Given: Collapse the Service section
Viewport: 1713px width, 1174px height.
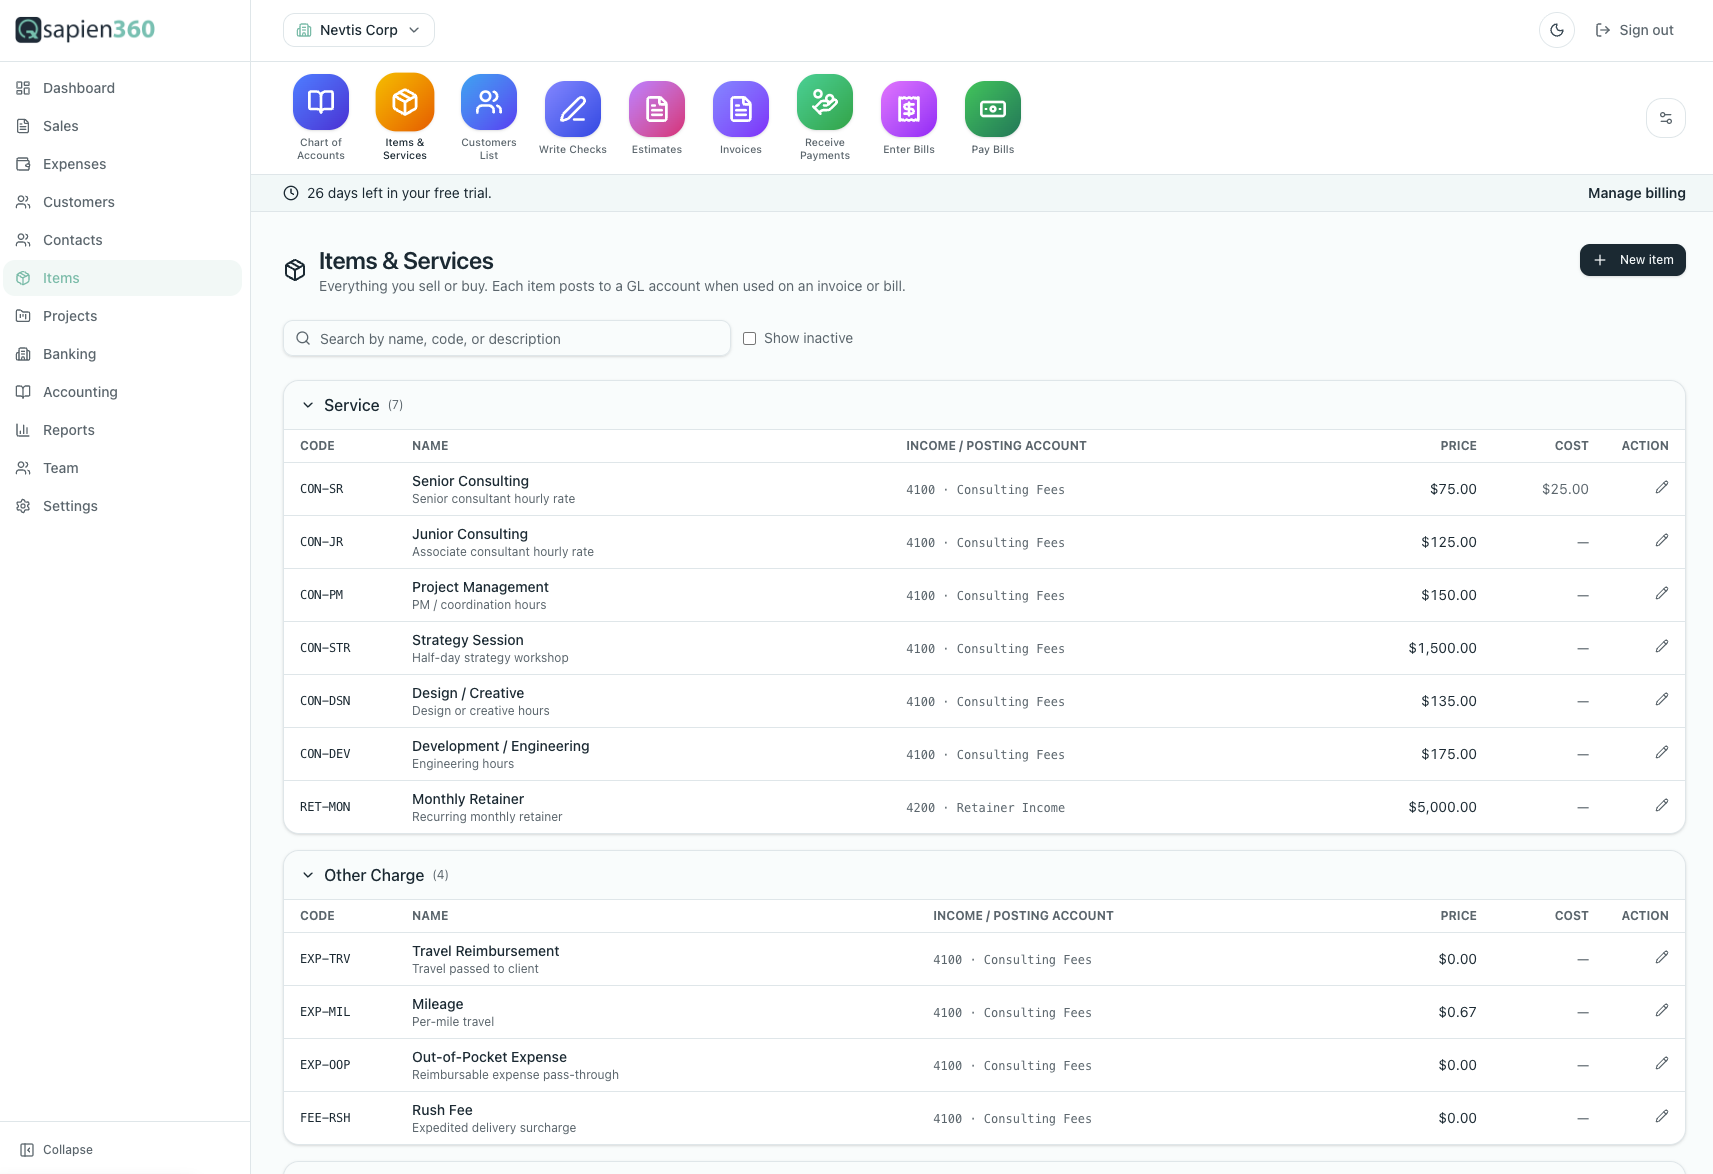Looking at the screenshot, I should pyautogui.click(x=308, y=405).
